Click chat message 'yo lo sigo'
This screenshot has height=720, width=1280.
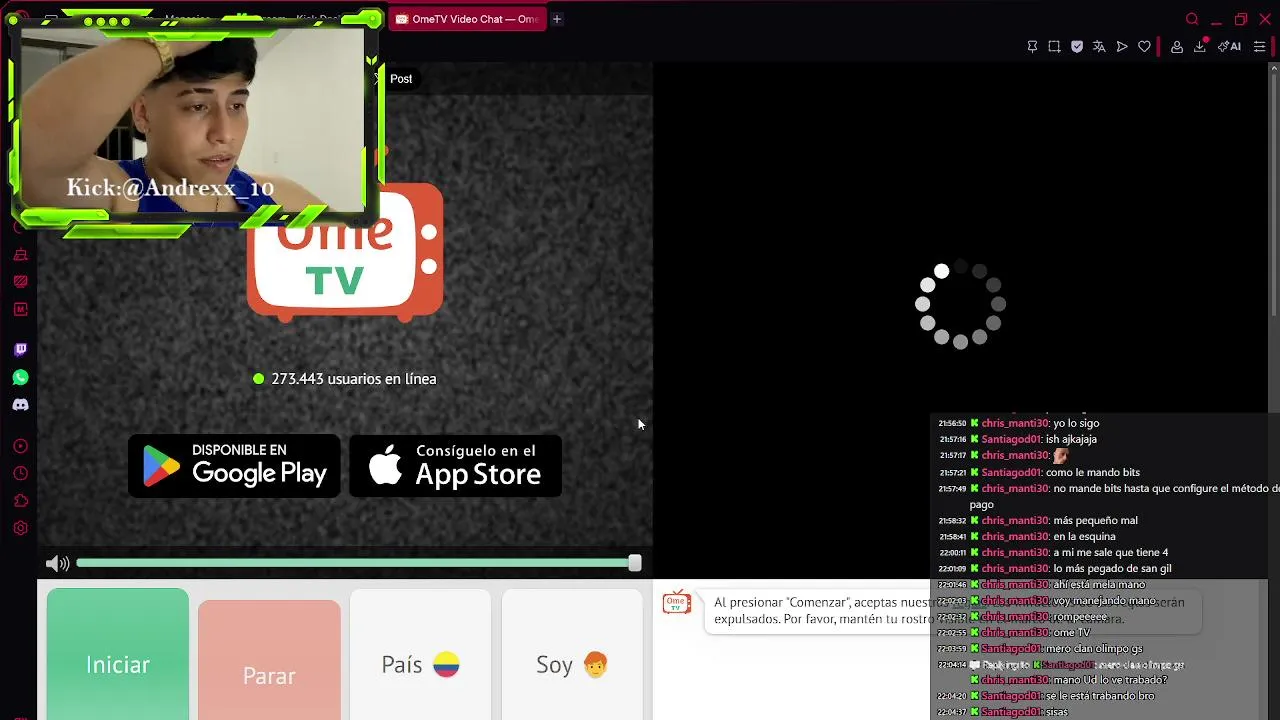1075,424
